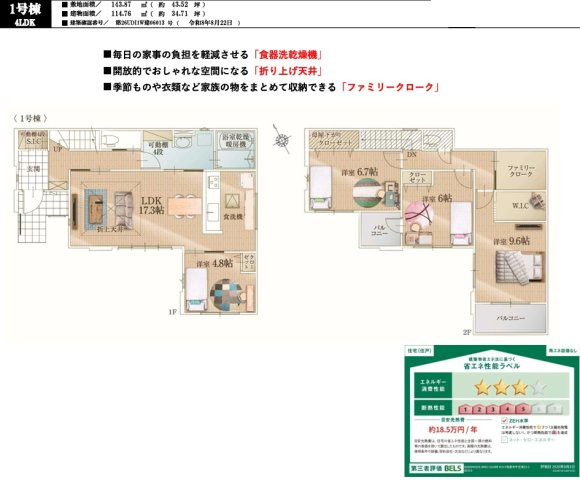Click the 洋室 9.6帖 label
Screen dimensions: 580x480
pyautogui.click(x=512, y=241)
